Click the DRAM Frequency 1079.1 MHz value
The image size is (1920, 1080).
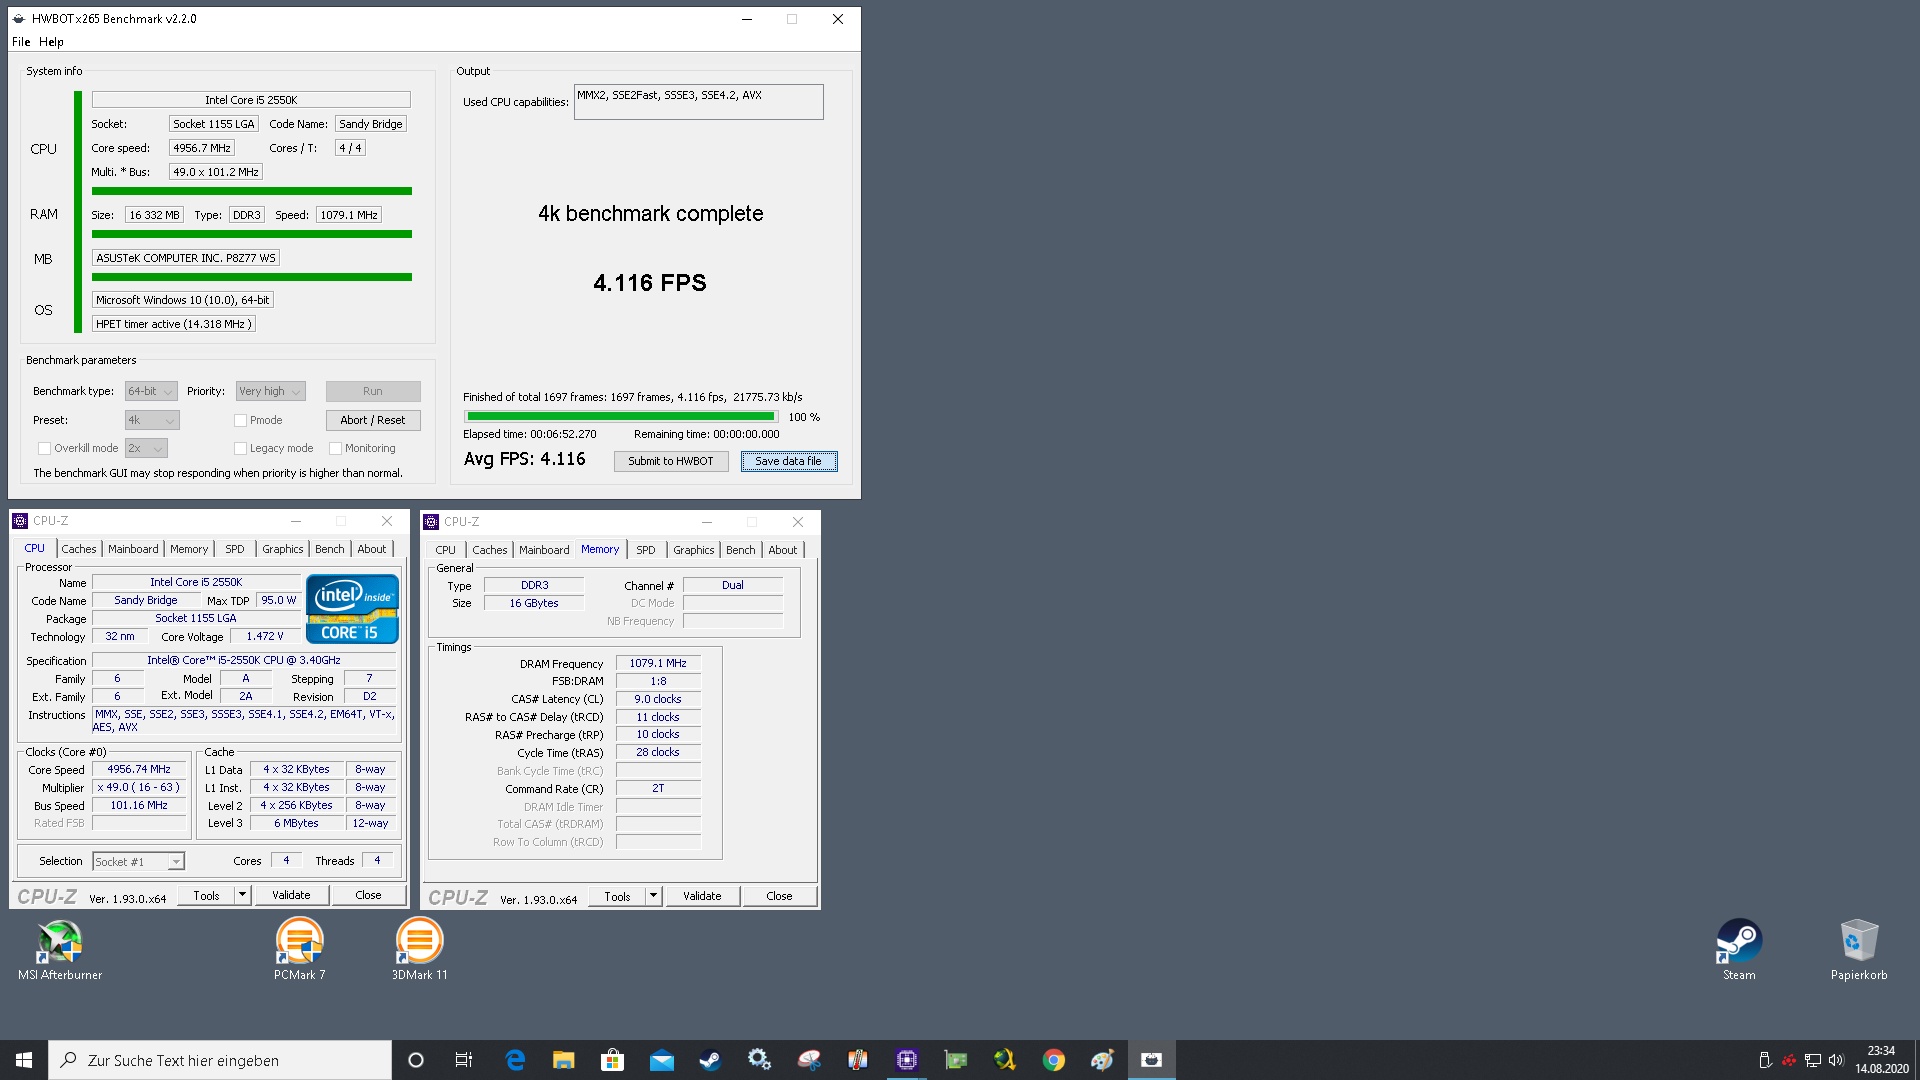click(658, 664)
